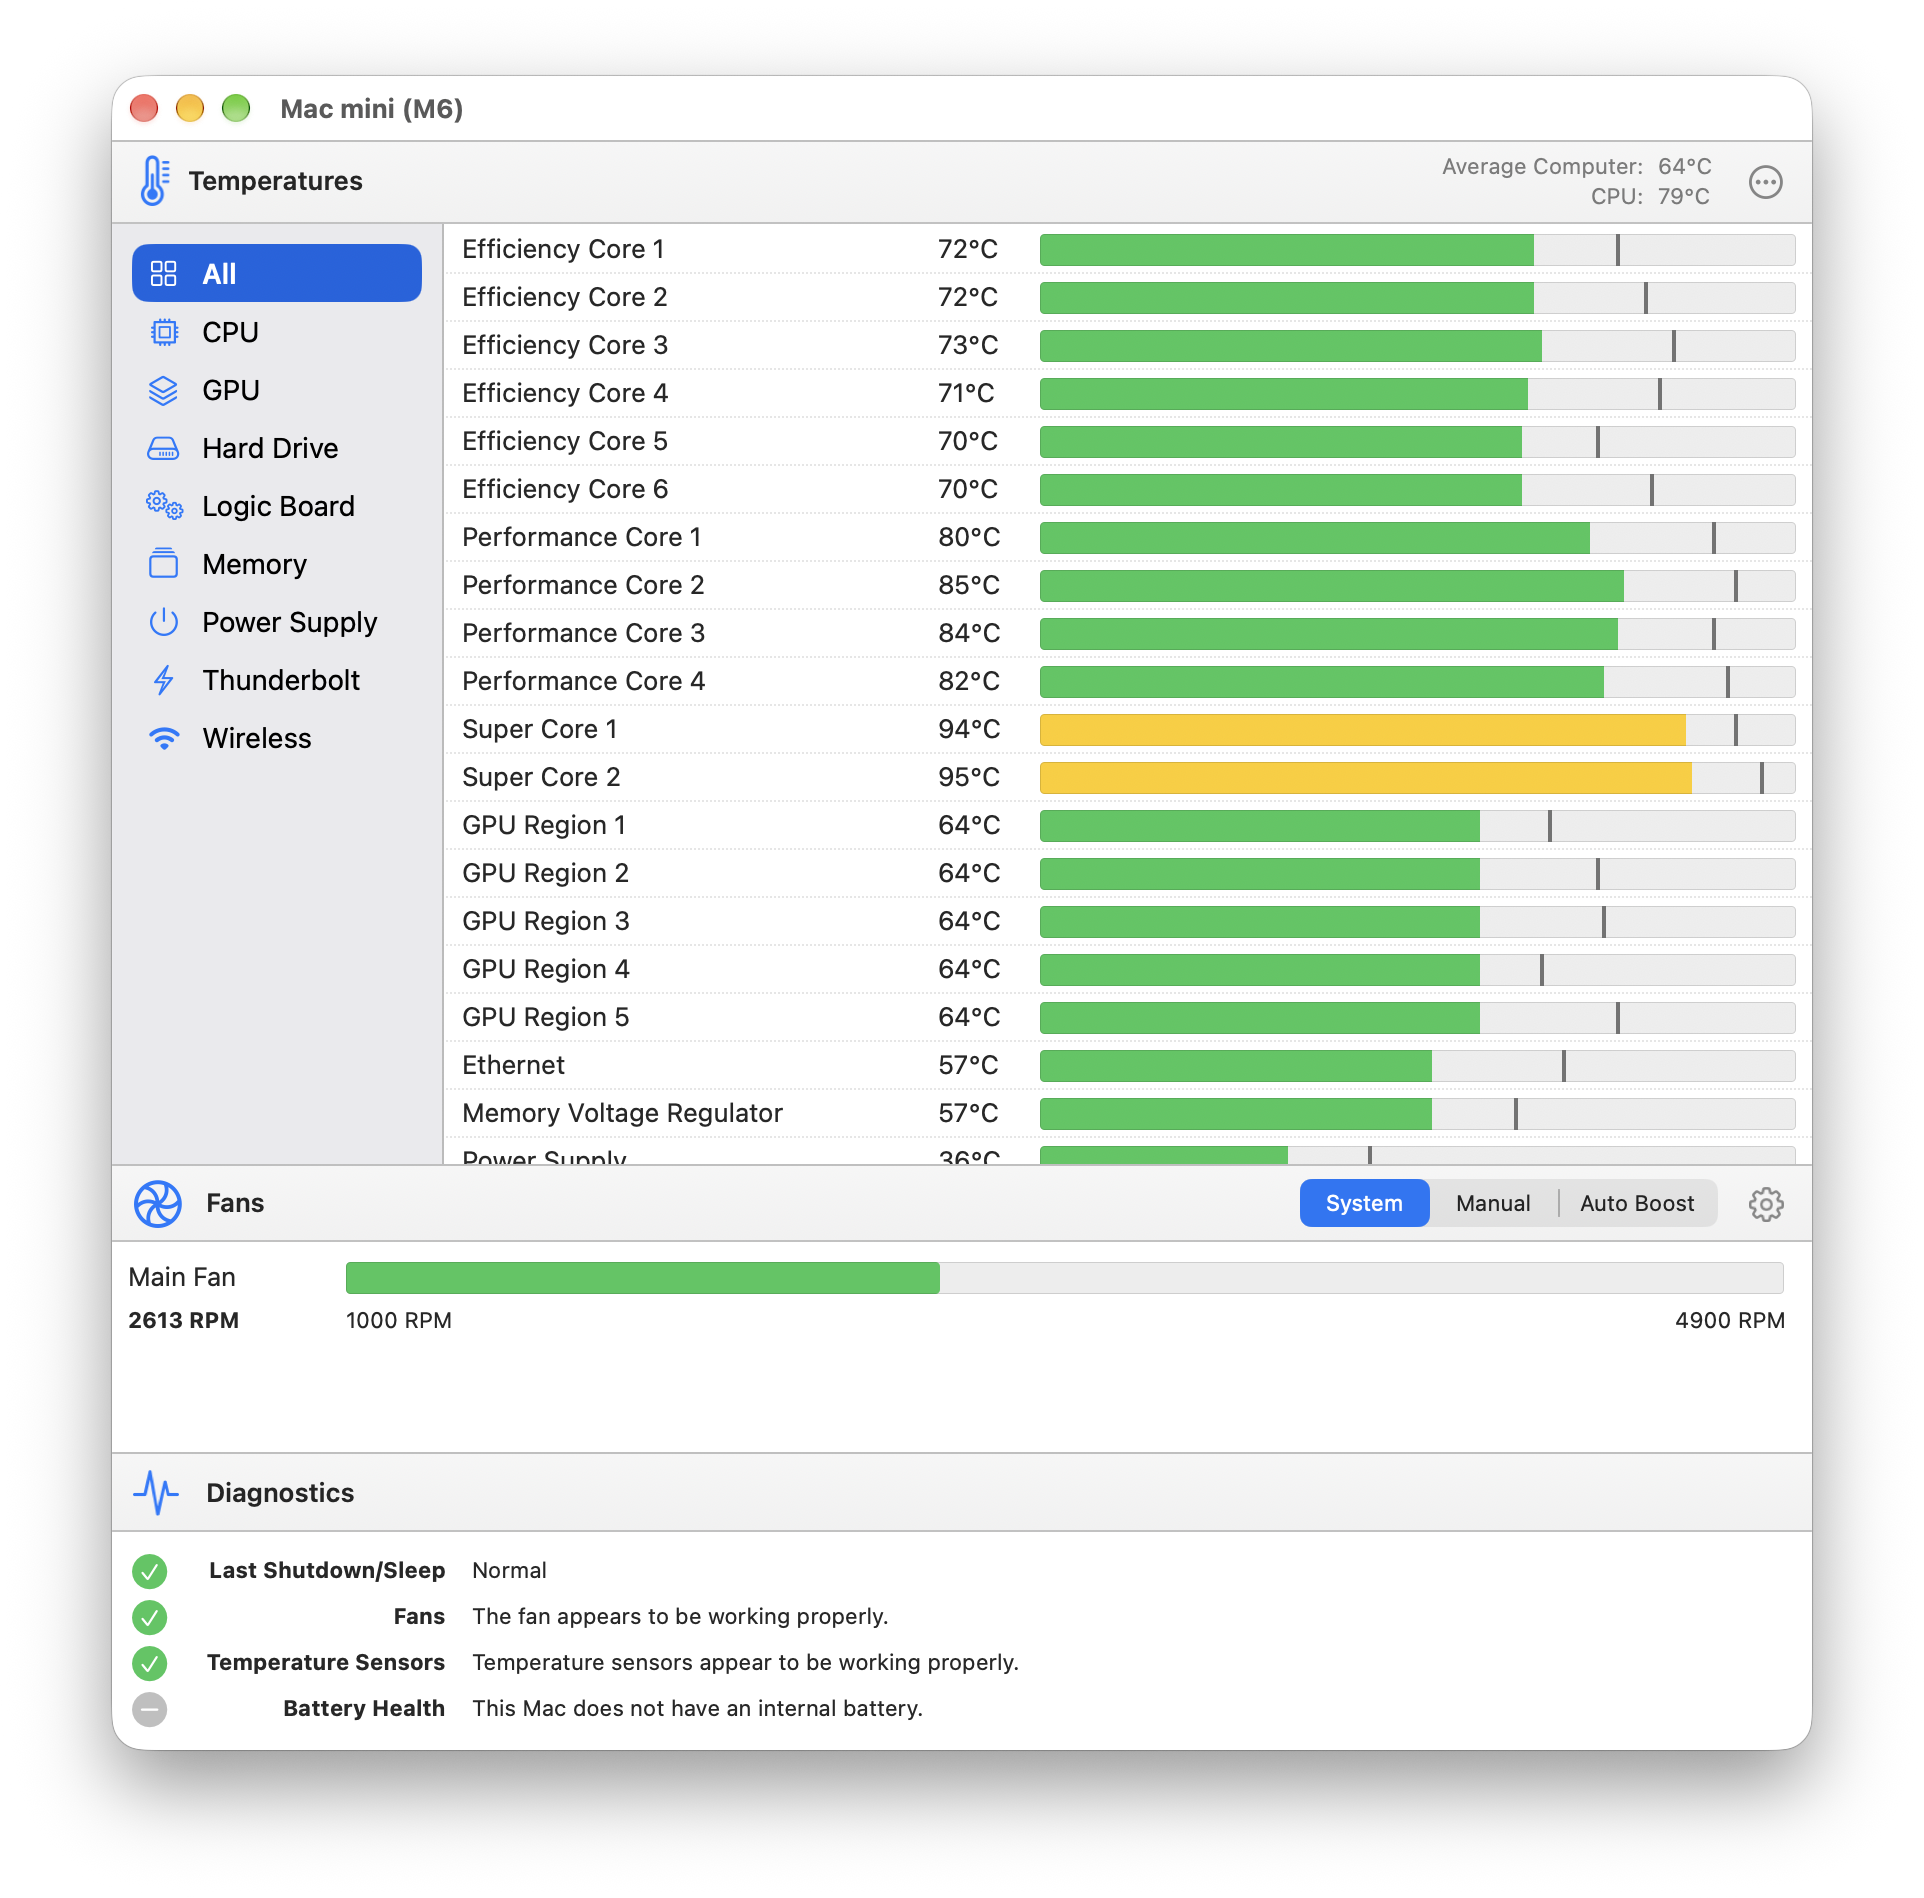Switch fan control to System mode
The height and width of the screenshot is (1898, 1924).
(1364, 1204)
